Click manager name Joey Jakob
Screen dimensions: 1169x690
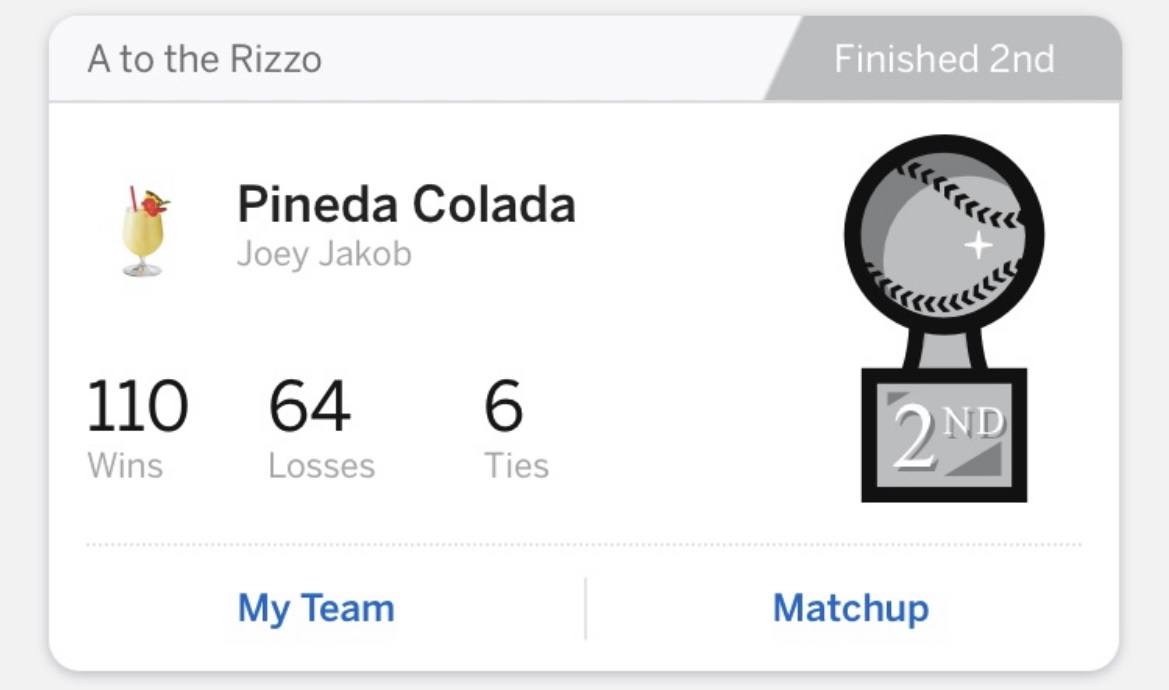coord(324,254)
